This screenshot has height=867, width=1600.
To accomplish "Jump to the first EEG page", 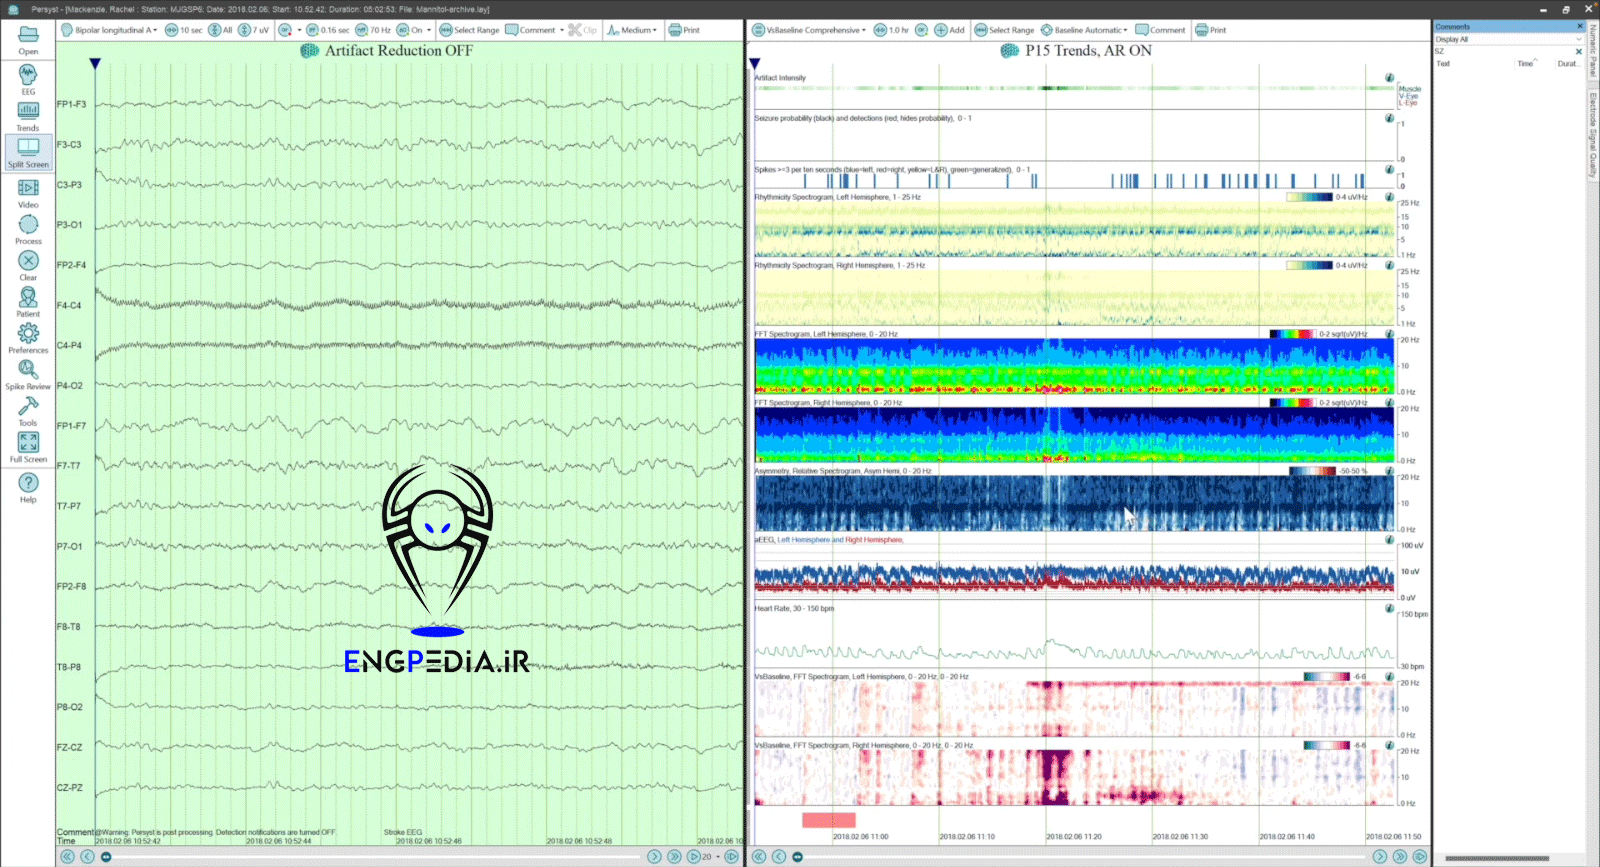I will (67, 857).
